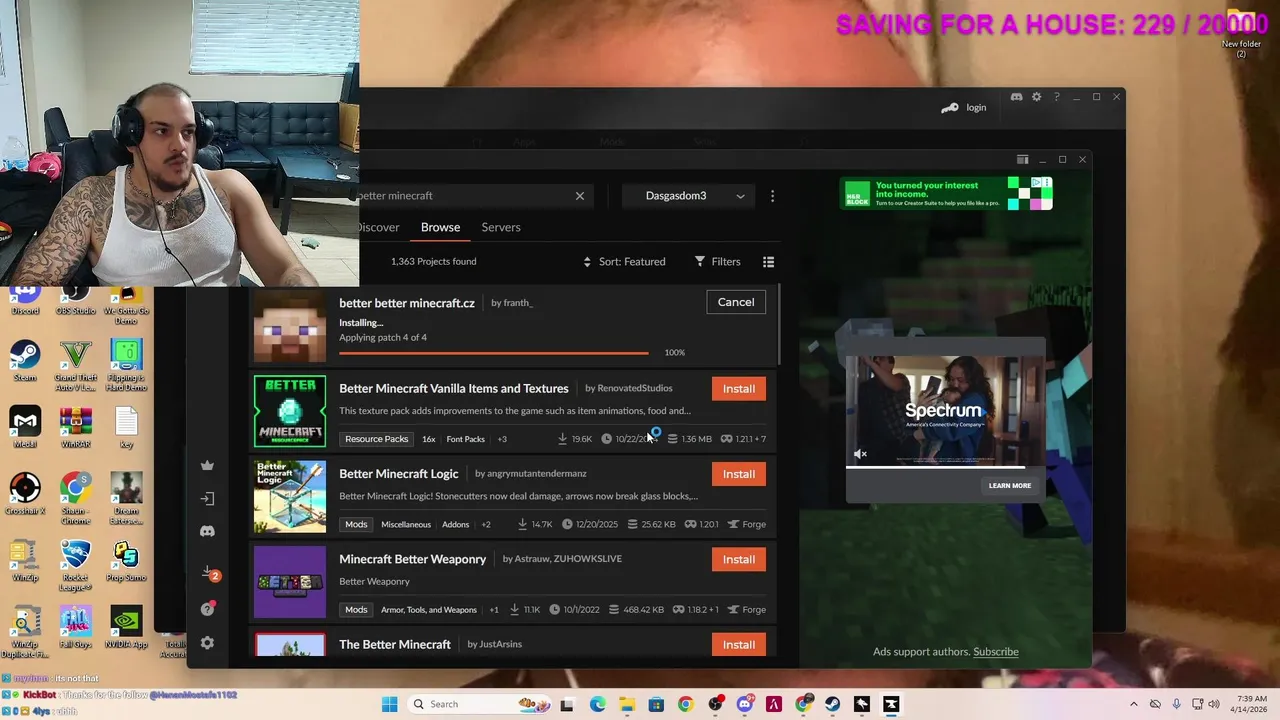Select the NVIDIA App desktop icon

click(x=126, y=628)
